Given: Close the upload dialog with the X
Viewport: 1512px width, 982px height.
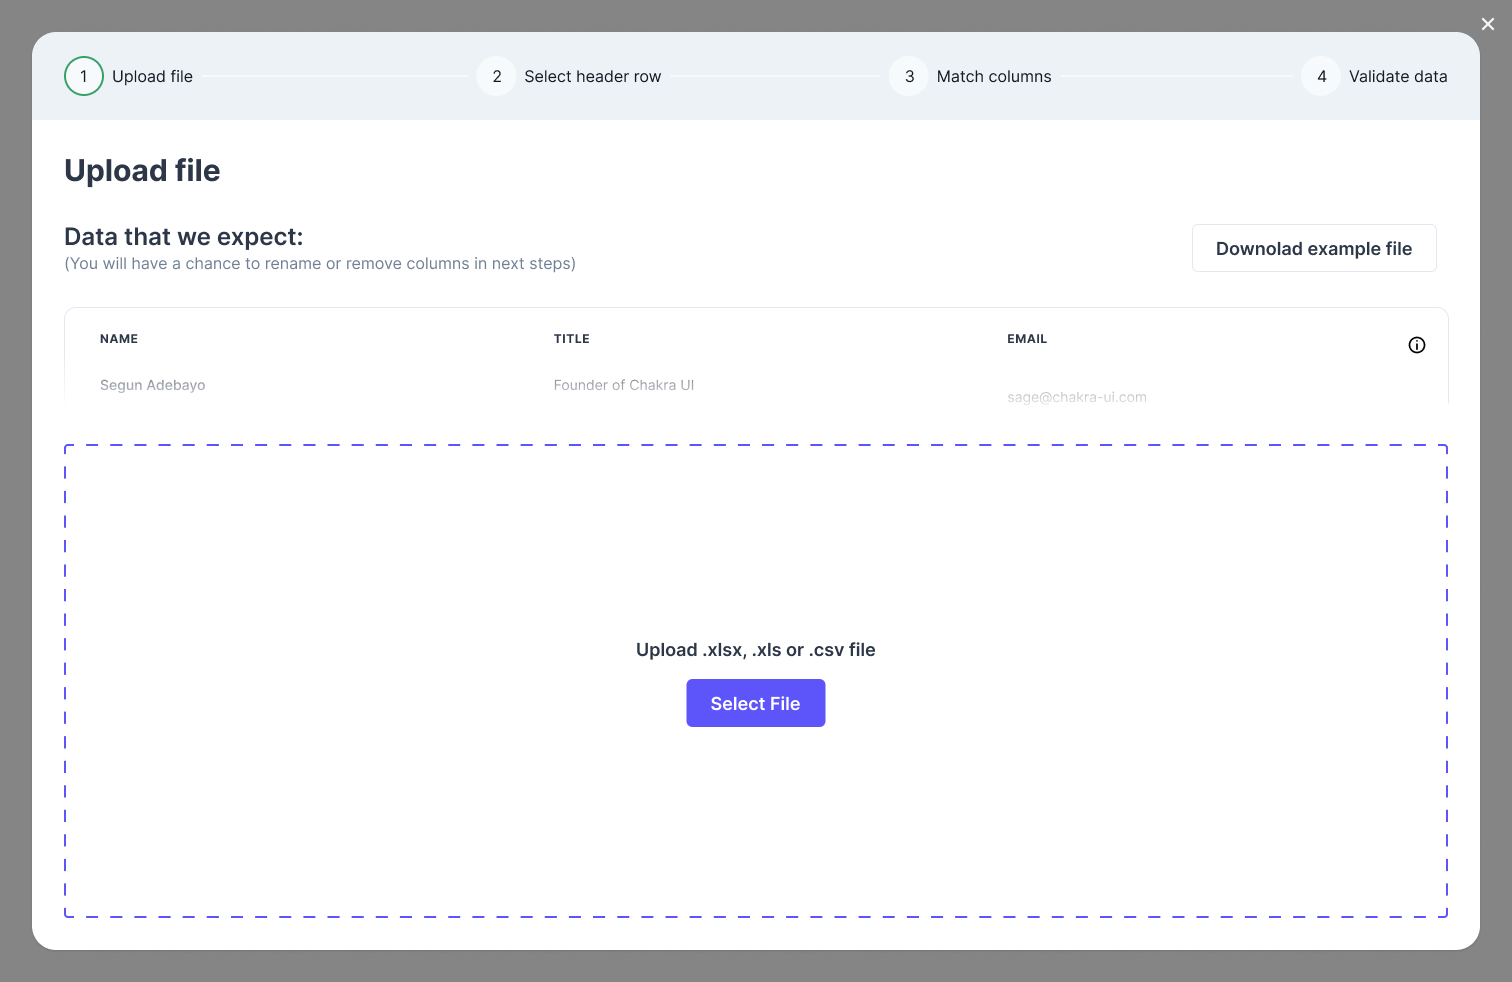Looking at the screenshot, I should tap(1488, 24).
